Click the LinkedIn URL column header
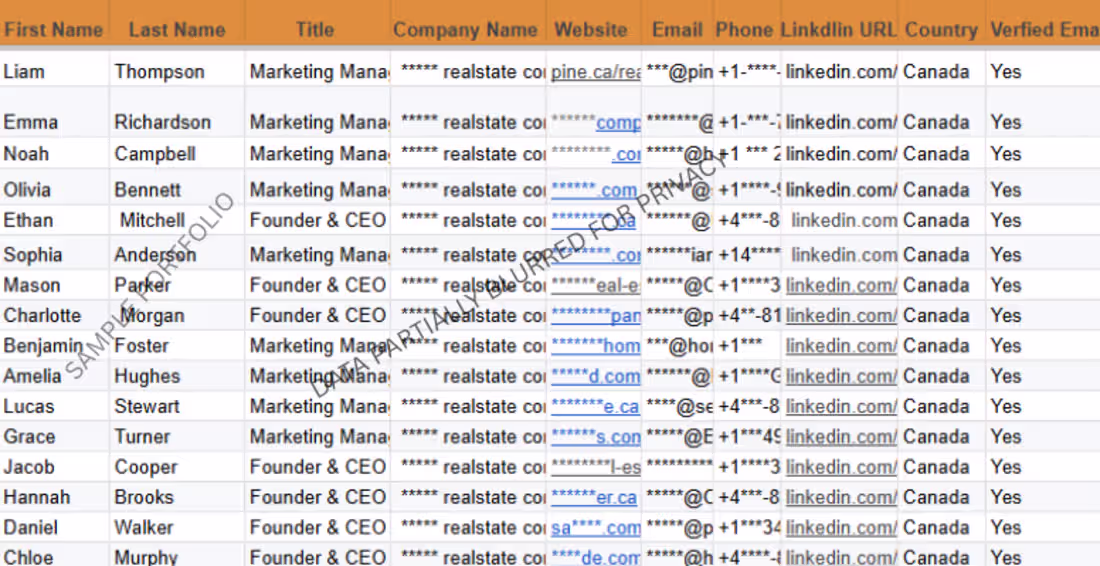 click(838, 29)
